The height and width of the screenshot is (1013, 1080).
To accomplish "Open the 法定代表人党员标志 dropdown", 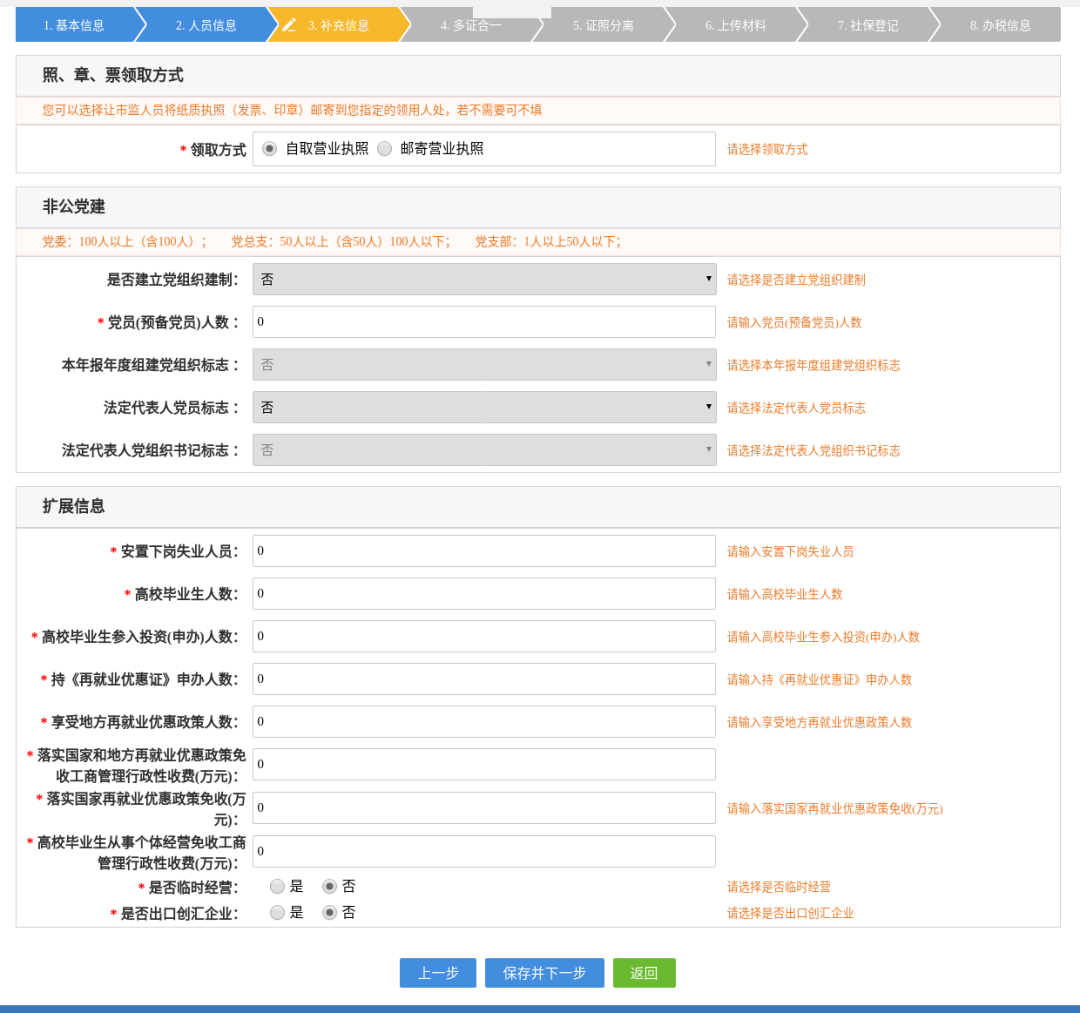I will (x=484, y=408).
